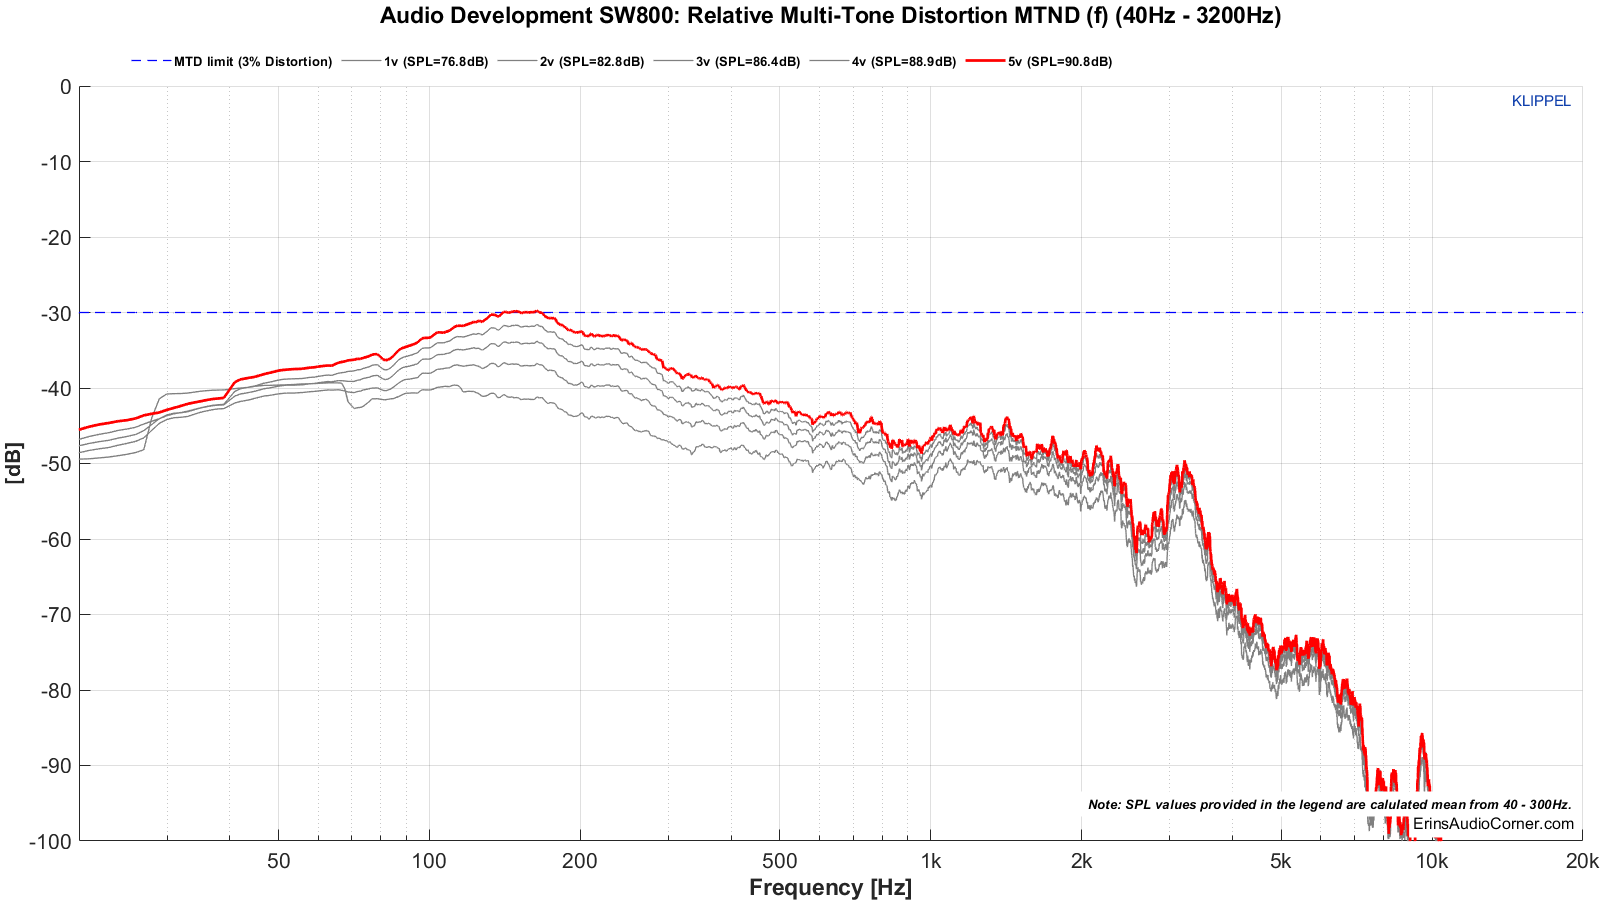The width and height of the screenshot is (1600, 900).
Task: Click the 0 y-axis tick label
Action: (x=66, y=87)
